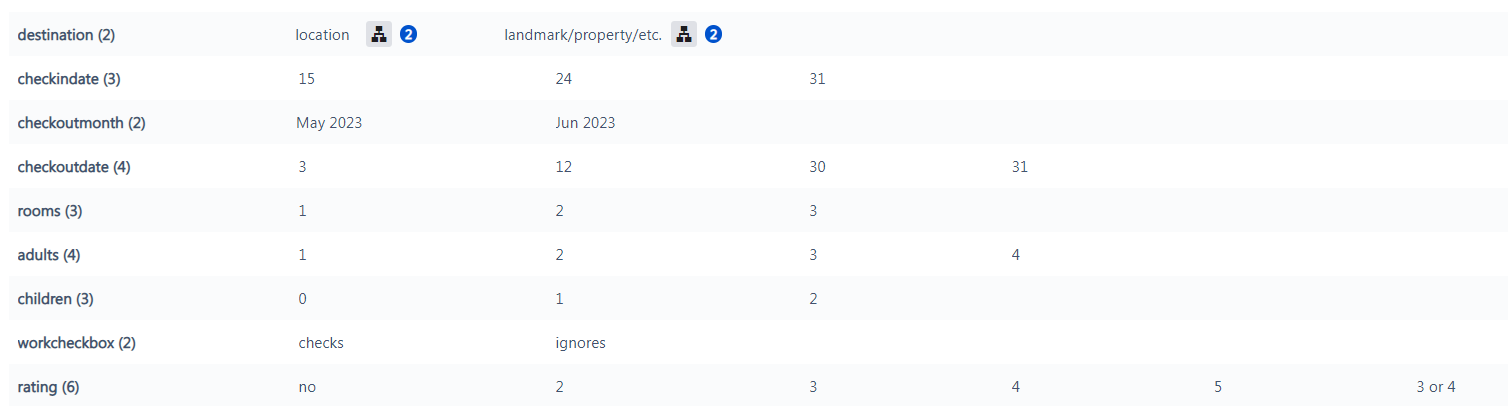
Task: Click the blue 2 badge beside landmark/property/etc.
Action: pos(713,35)
